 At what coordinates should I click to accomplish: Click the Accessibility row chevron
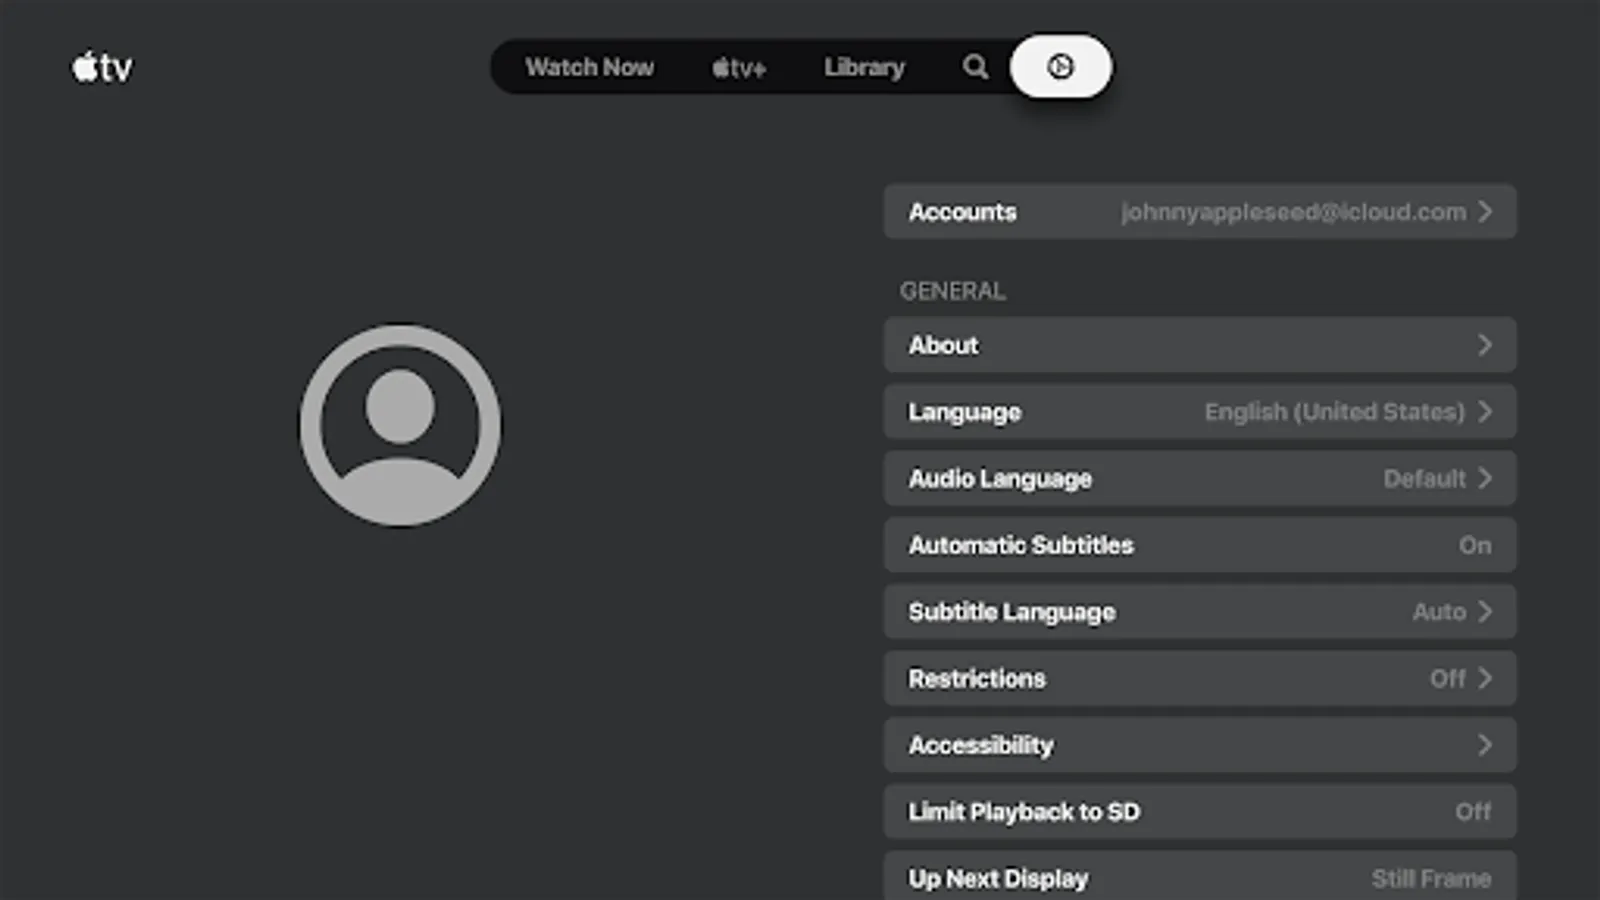[x=1485, y=745]
